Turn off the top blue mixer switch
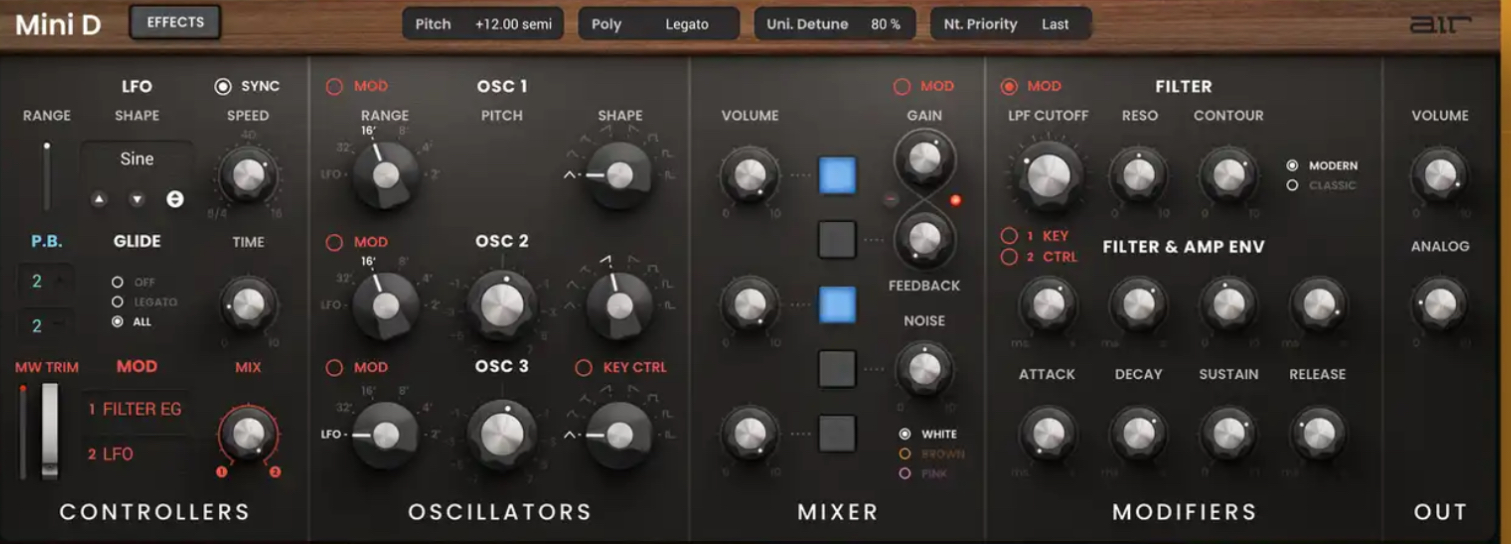 (837, 176)
